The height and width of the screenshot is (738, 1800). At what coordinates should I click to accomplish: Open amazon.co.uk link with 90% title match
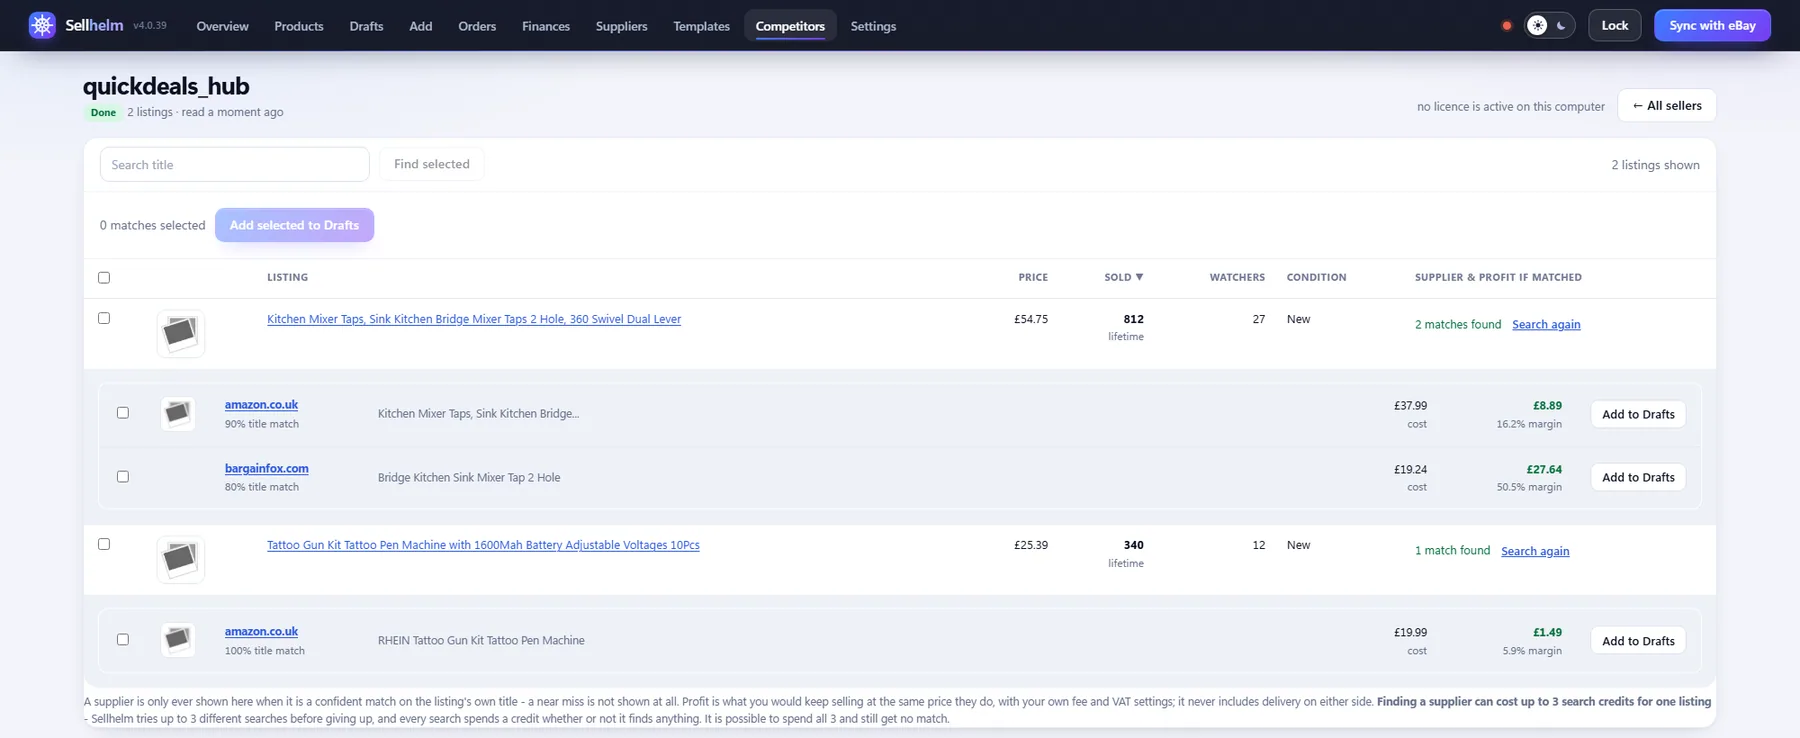pyautogui.click(x=261, y=404)
